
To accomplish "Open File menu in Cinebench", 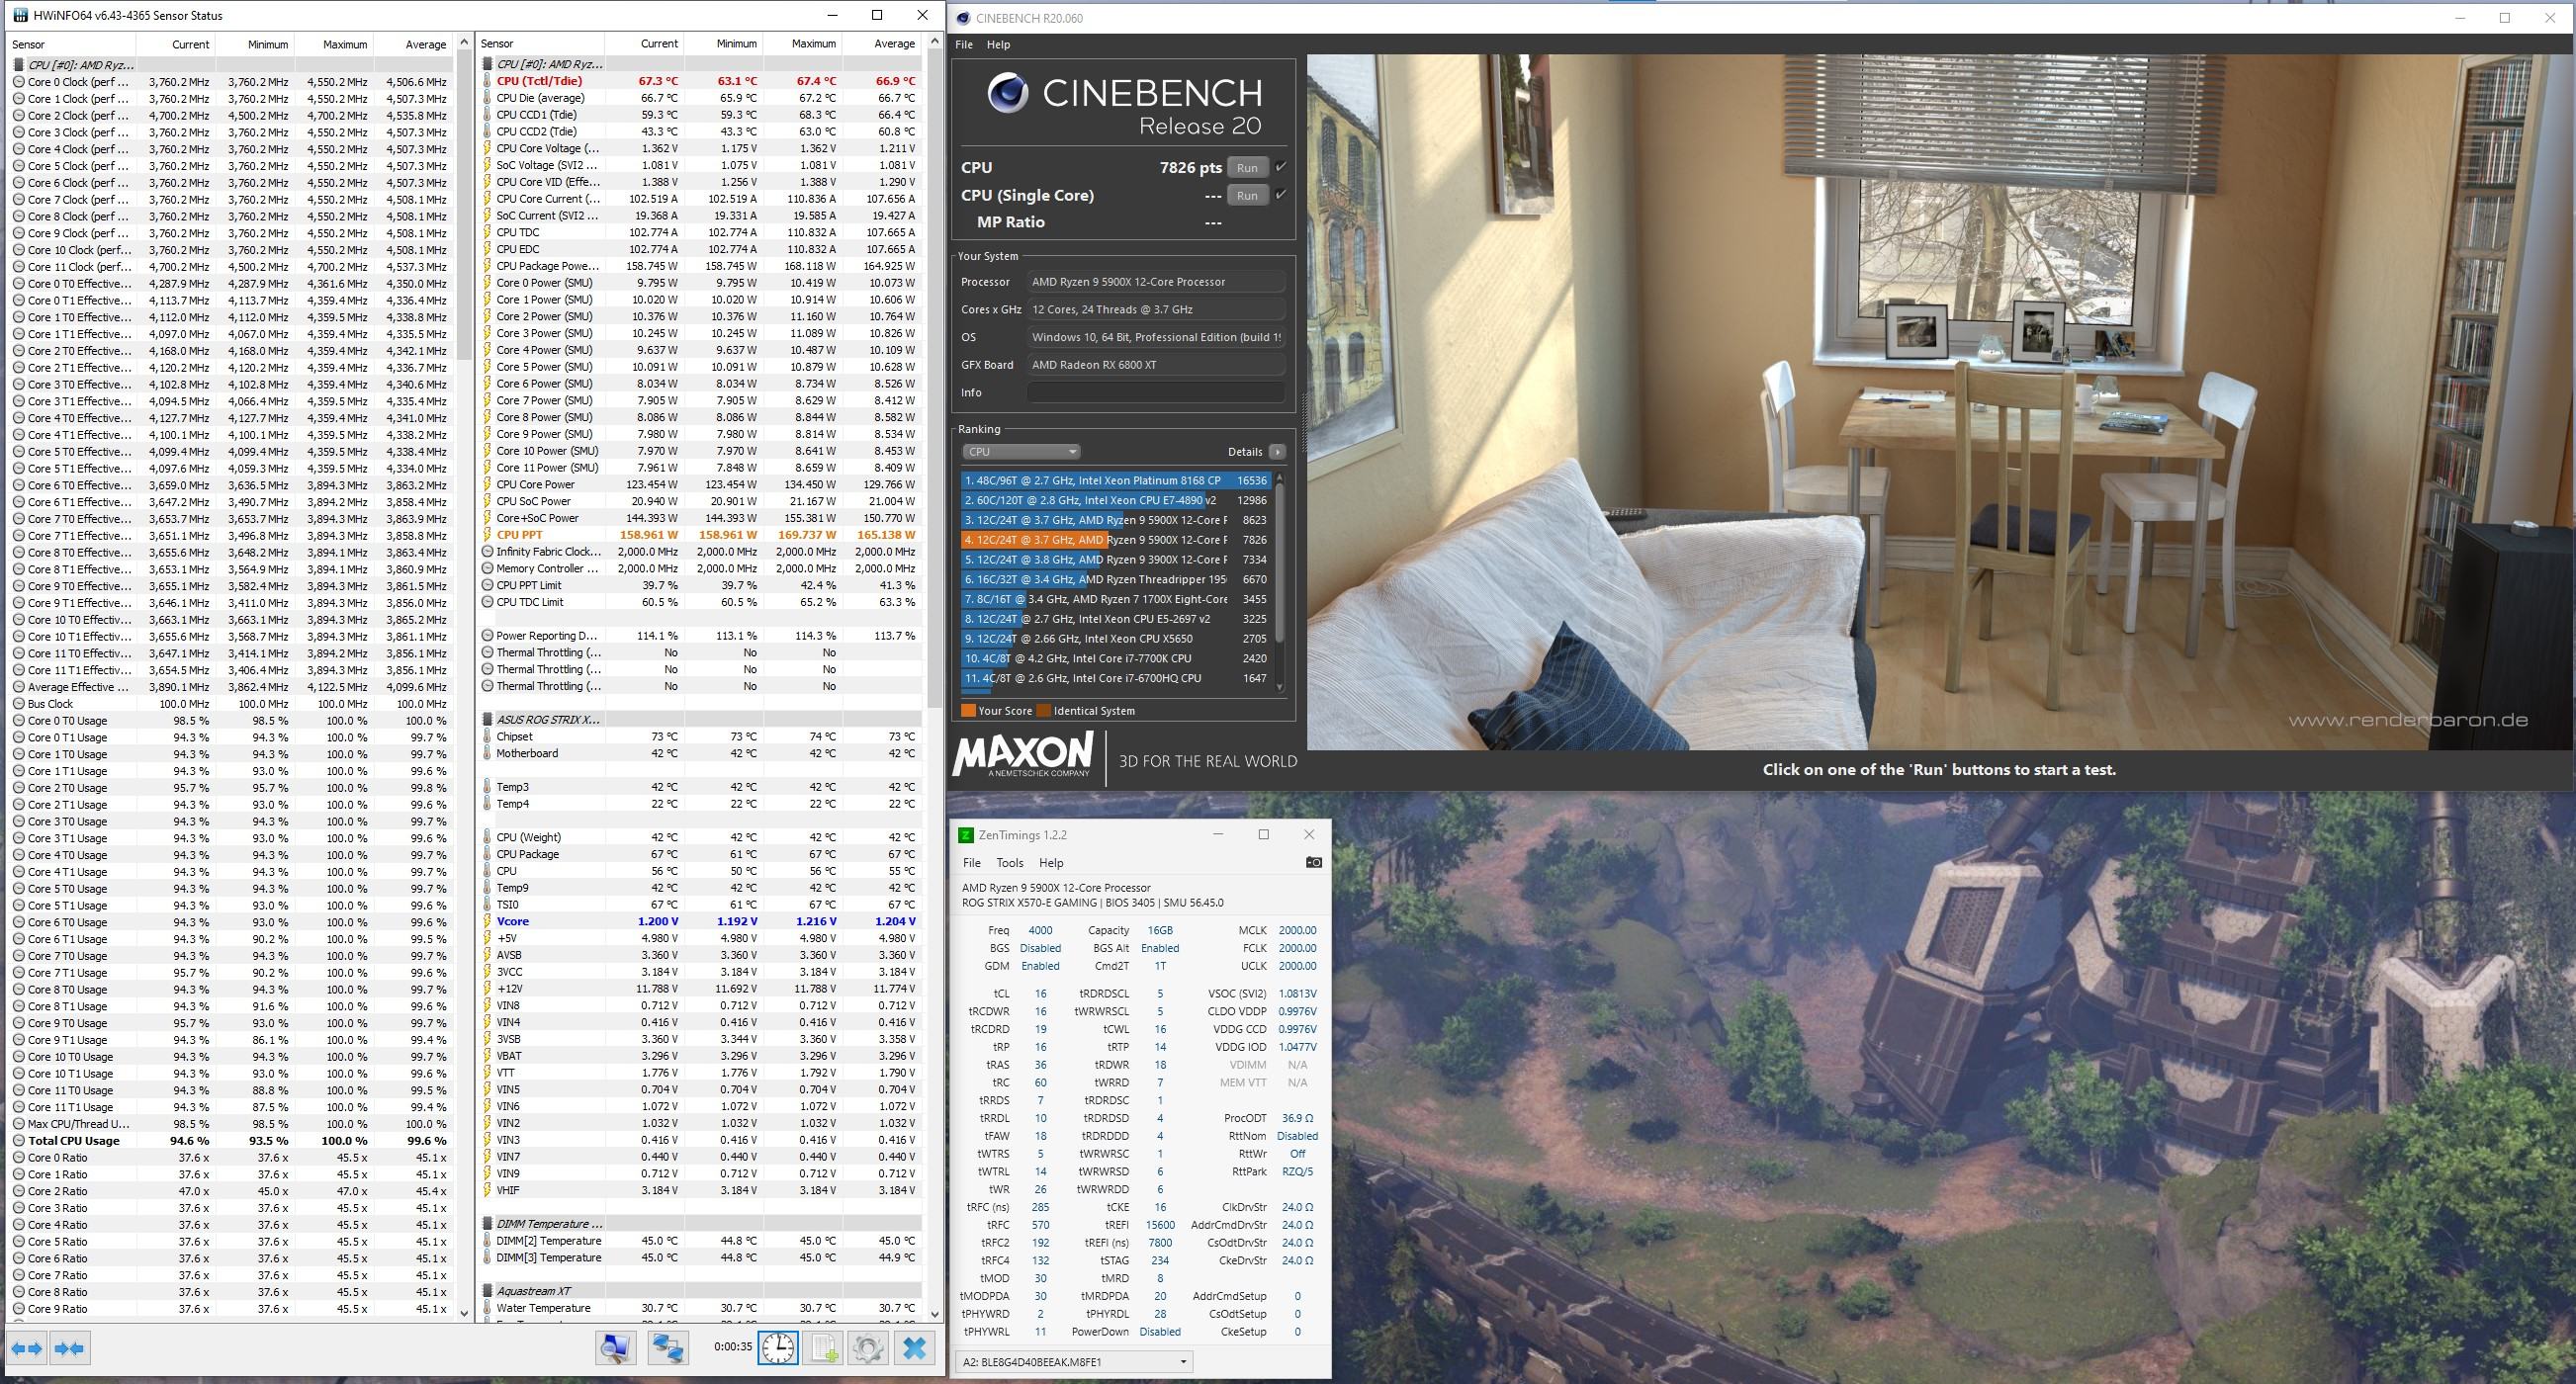I will pyautogui.click(x=964, y=45).
